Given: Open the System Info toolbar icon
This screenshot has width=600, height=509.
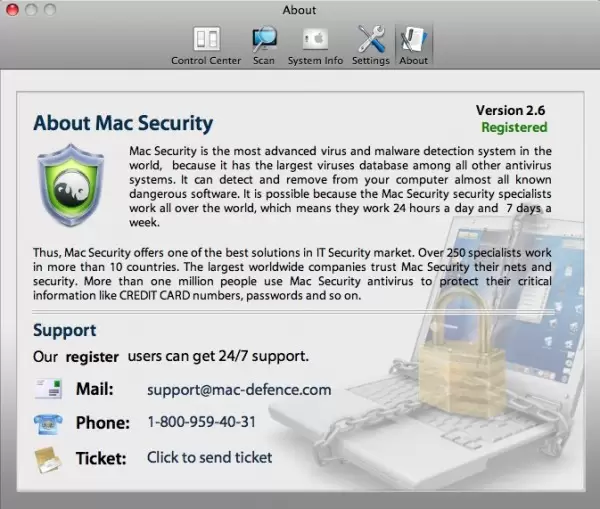Looking at the screenshot, I should coord(315,42).
